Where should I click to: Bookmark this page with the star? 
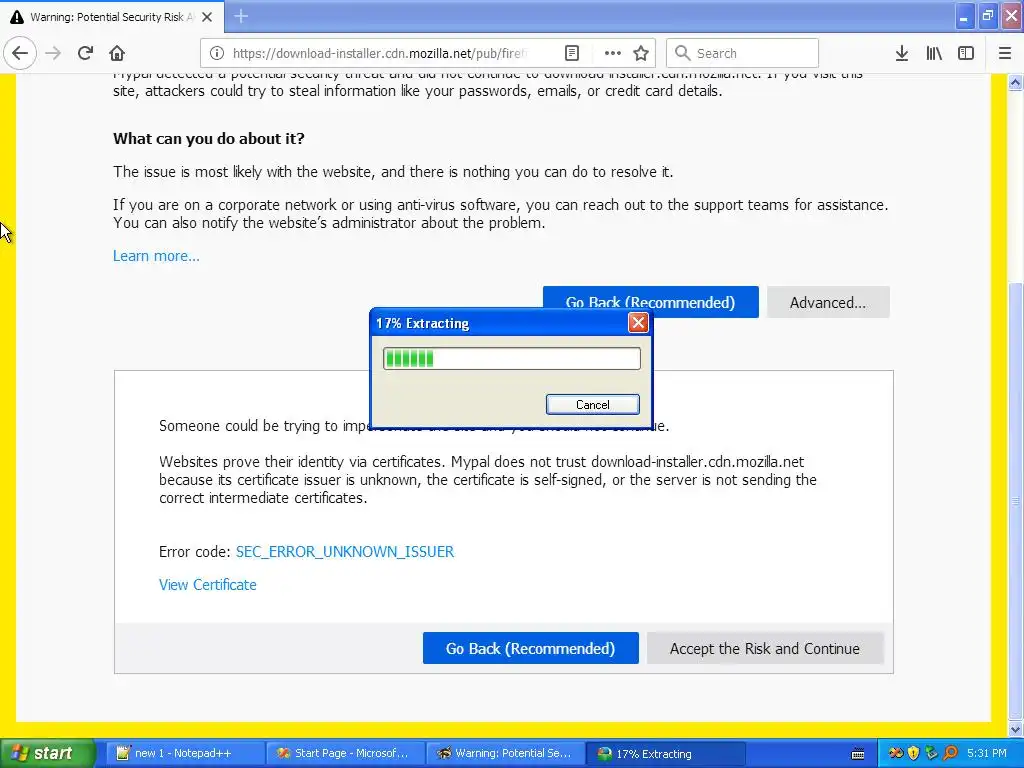point(641,53)
